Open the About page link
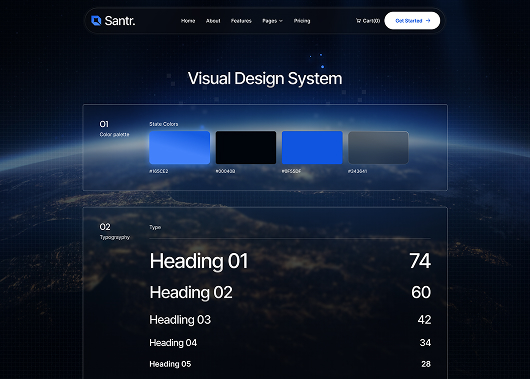The image size is (530, 379). pos(213,21)
